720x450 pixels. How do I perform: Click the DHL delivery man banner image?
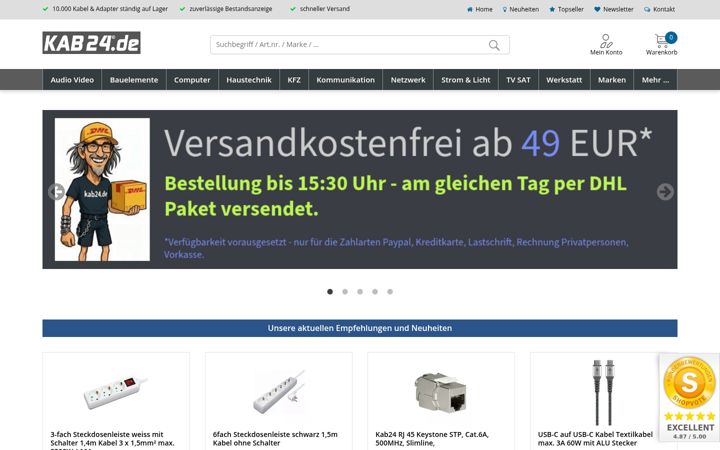pos(102,190)
